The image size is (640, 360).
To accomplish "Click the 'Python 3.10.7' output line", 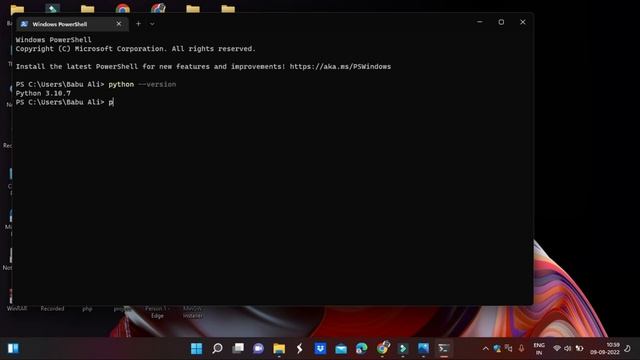I will click(x=43, y=93).
